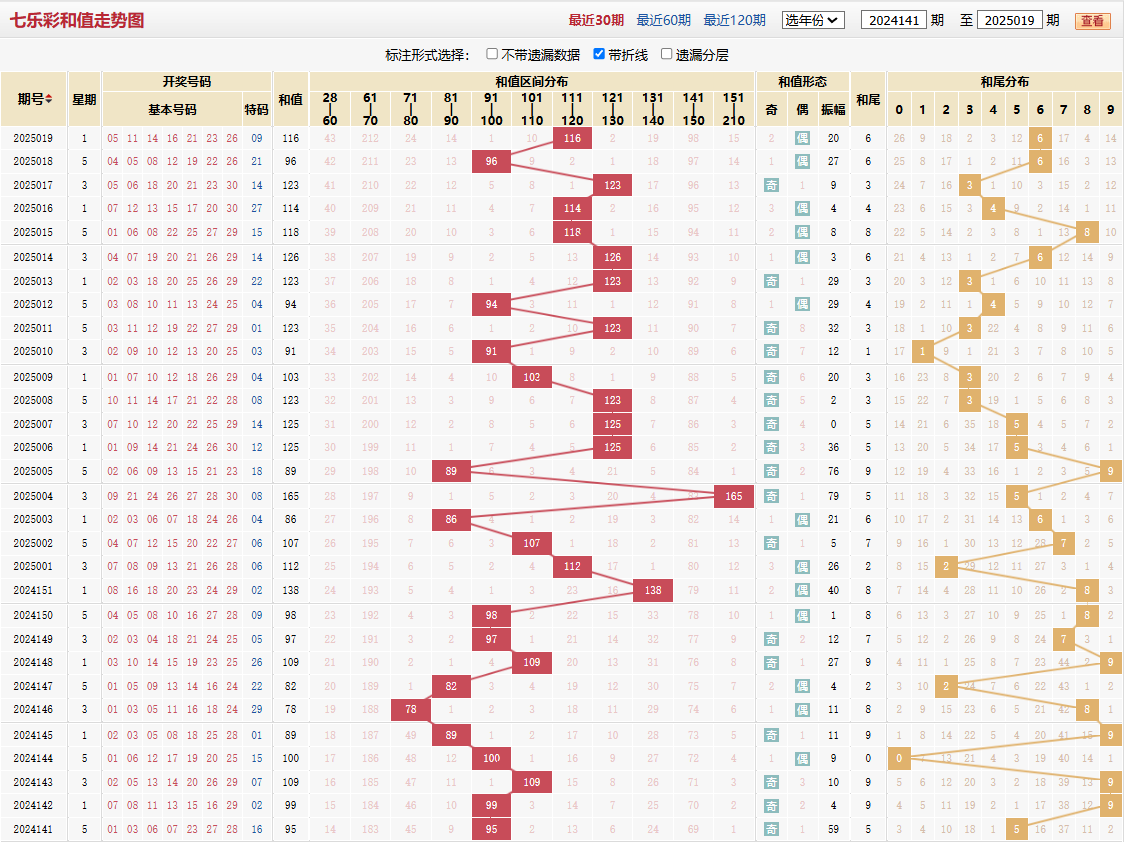Click the 七乐彩和值走势图 title
This screenshot has width=1124, height=842.
coord(77,20)
